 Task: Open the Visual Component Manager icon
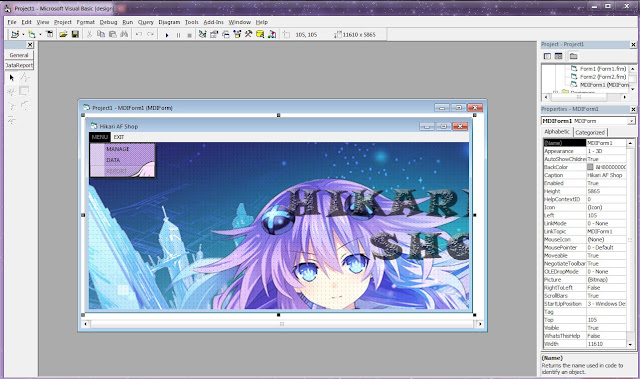[x=272, y=35]
